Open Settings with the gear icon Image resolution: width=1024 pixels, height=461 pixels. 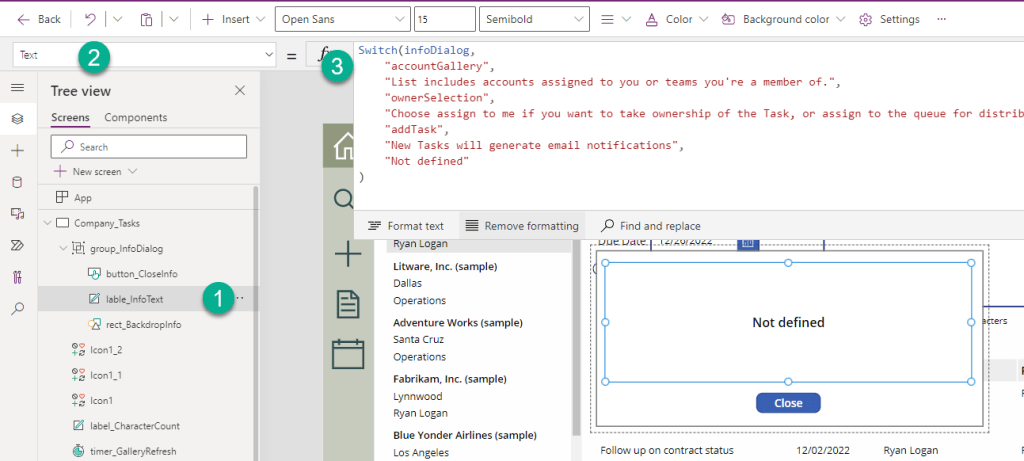(889, 20)
